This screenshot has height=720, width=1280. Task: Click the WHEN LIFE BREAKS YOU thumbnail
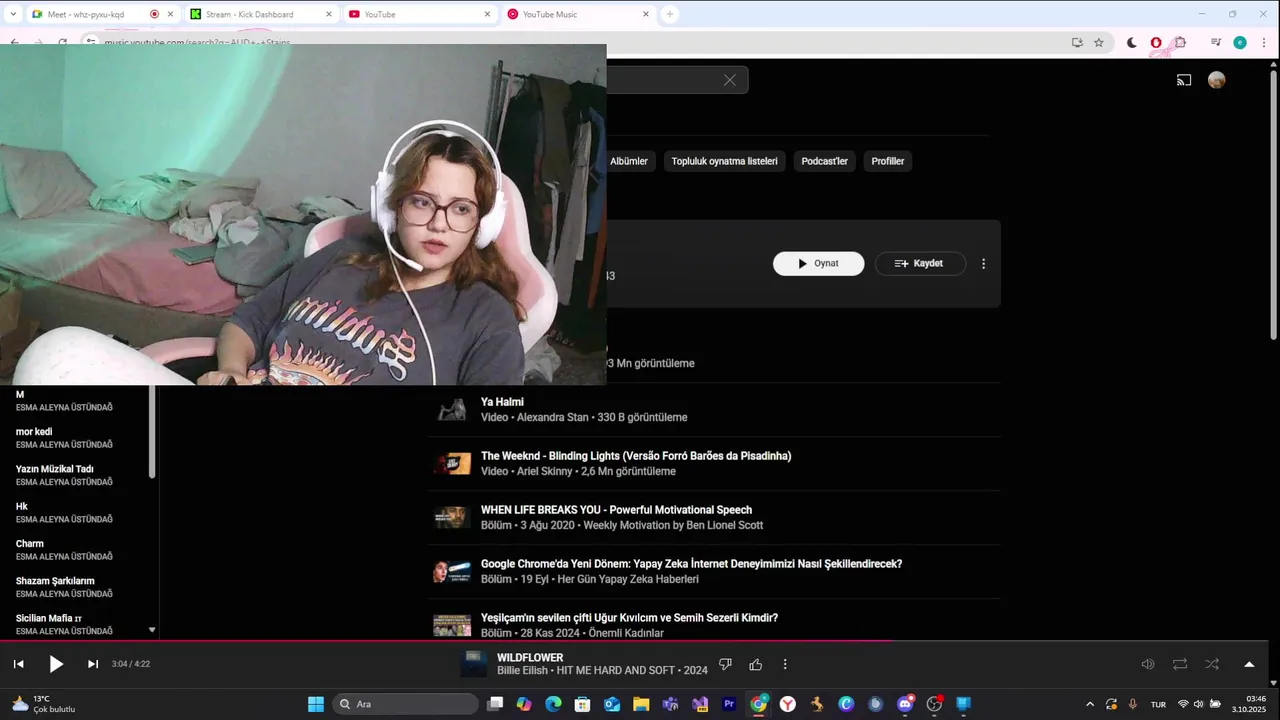tap(452, 517)
